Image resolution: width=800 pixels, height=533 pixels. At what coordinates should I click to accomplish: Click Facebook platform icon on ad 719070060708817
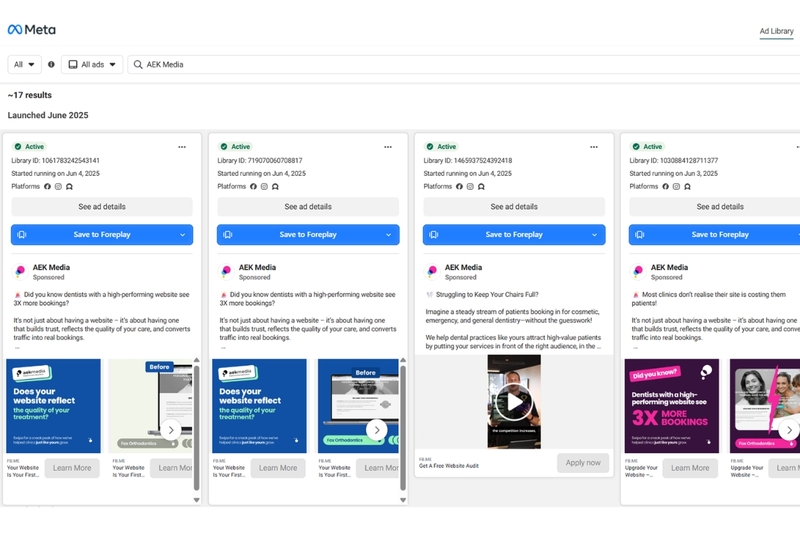coord(254,186)
